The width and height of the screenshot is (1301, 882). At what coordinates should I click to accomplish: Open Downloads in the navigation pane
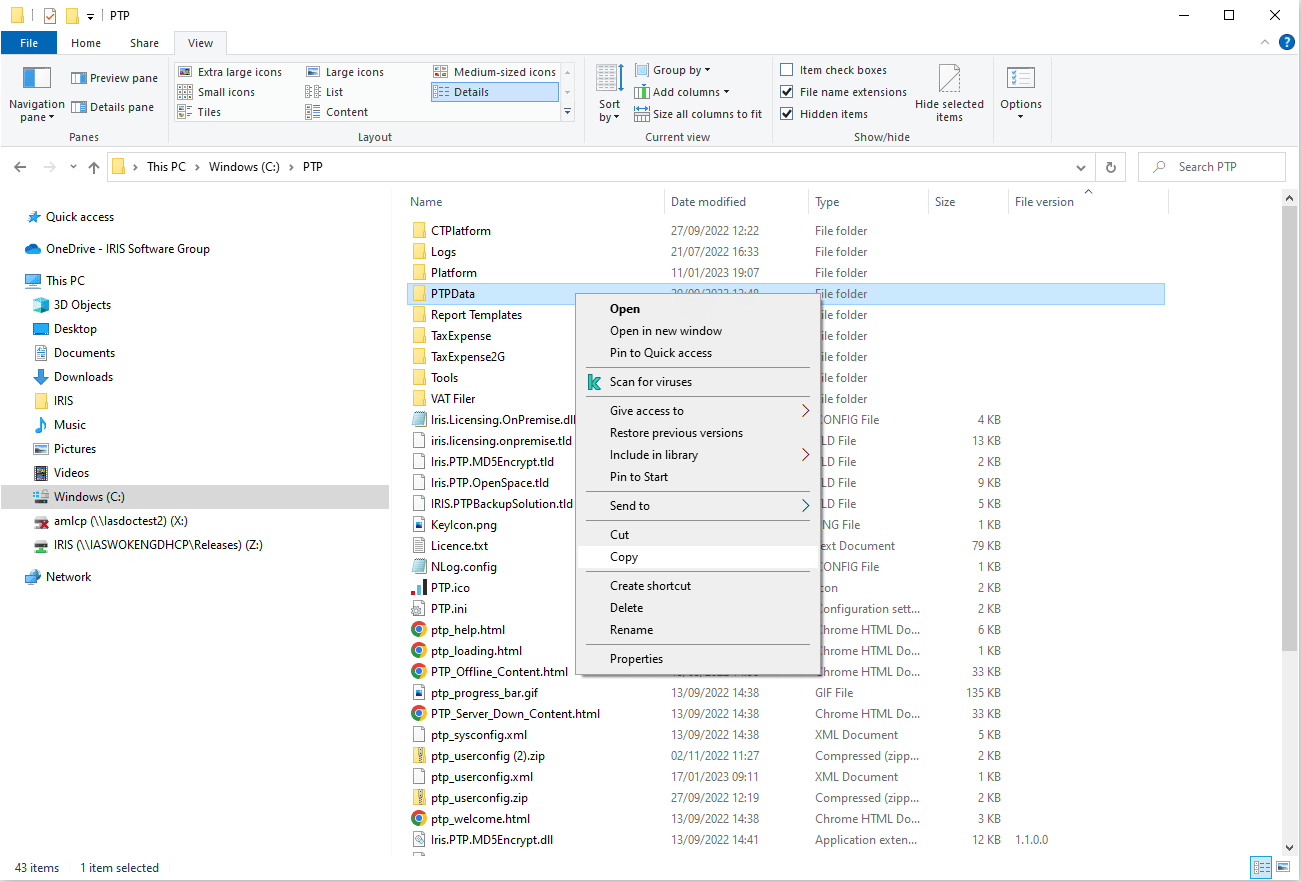83,377
